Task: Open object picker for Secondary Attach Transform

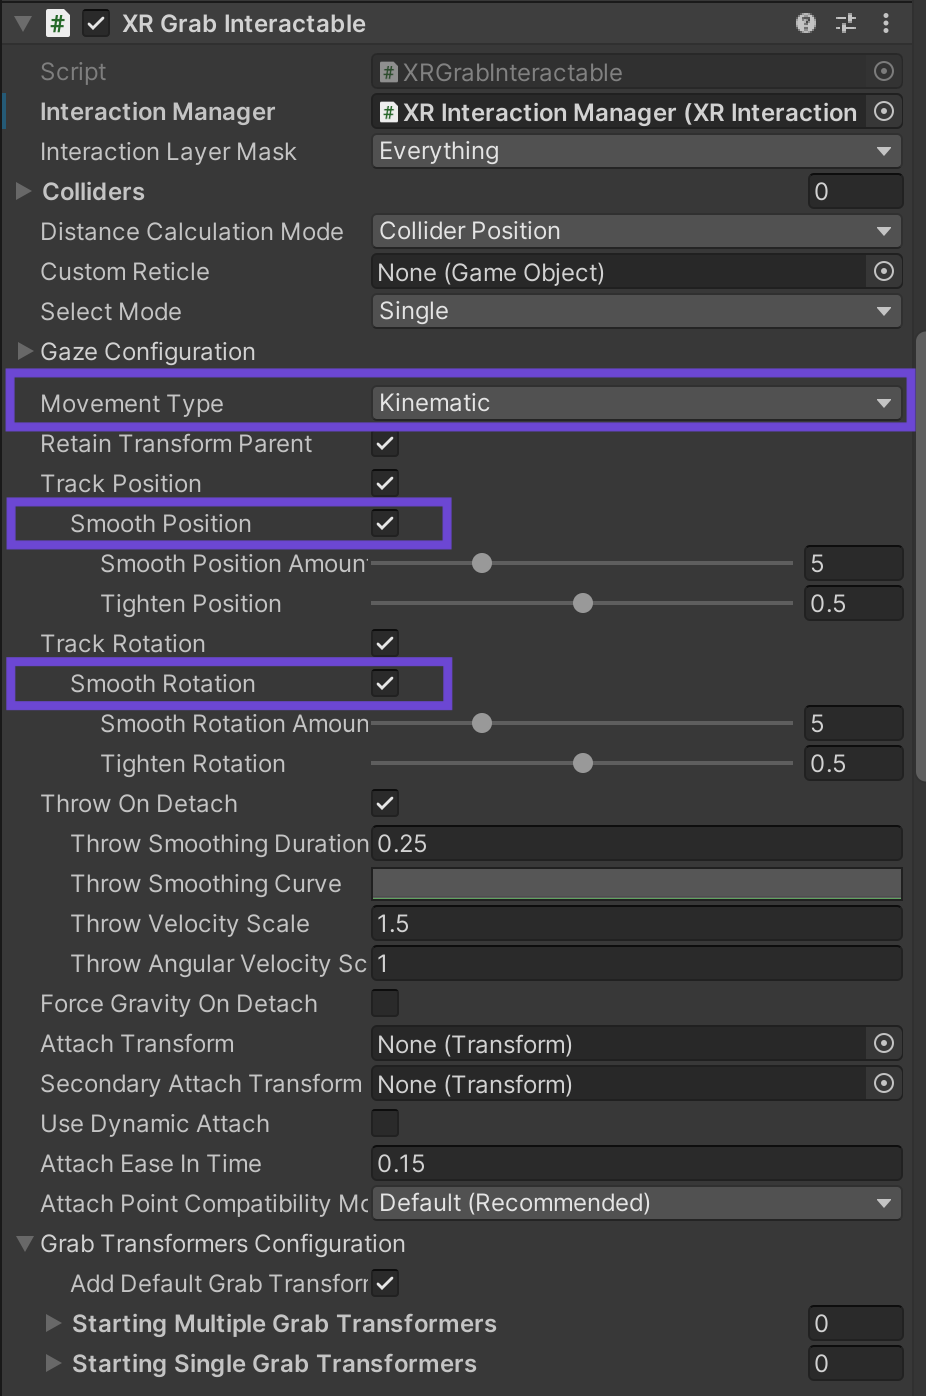Action: coord(884,1084)
